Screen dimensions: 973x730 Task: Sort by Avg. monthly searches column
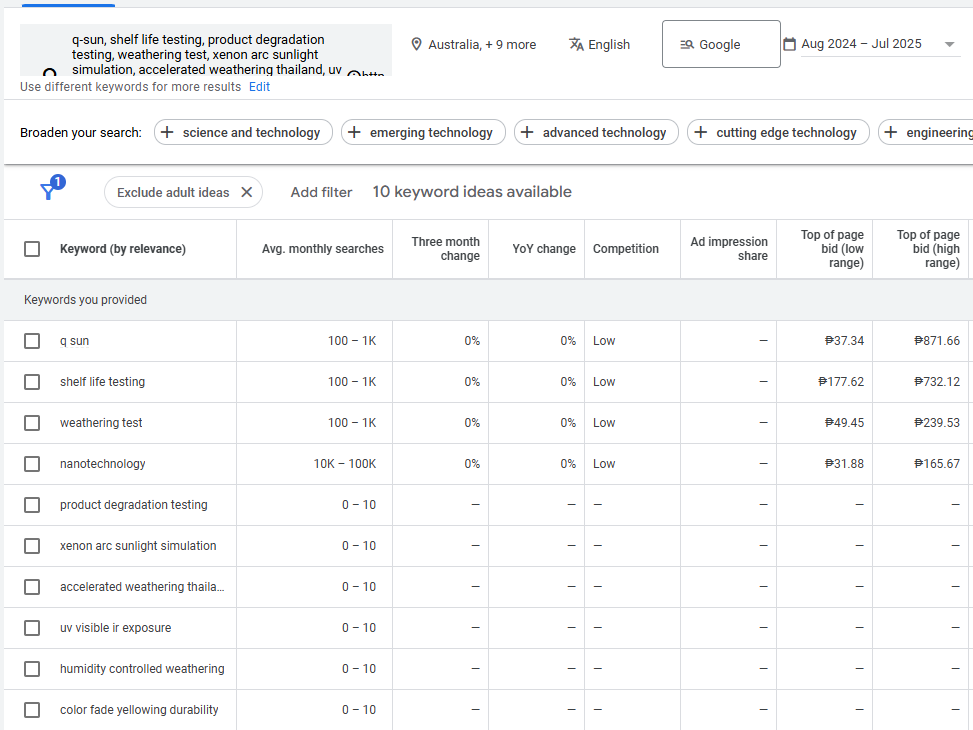pos(322,249)
